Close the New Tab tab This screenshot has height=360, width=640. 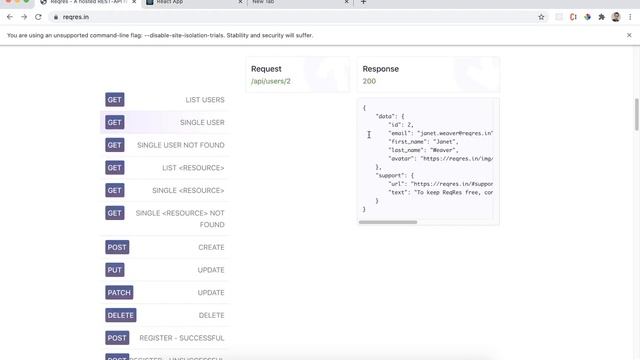click(347, 2)
